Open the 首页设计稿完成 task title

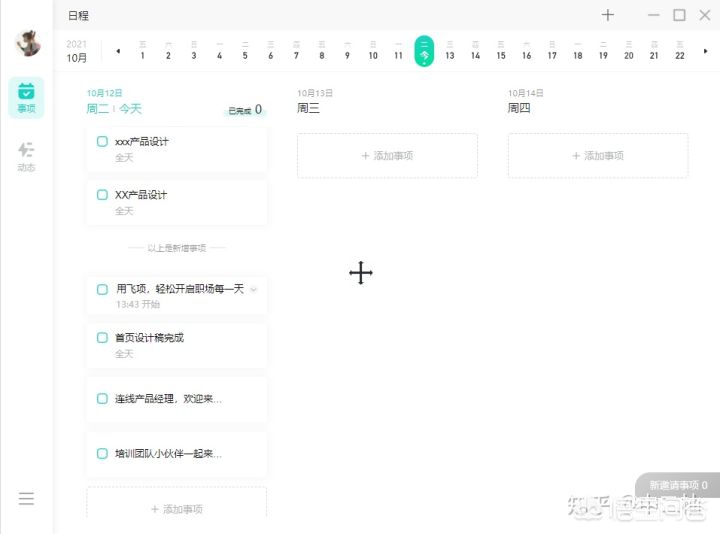pos(149,338)
